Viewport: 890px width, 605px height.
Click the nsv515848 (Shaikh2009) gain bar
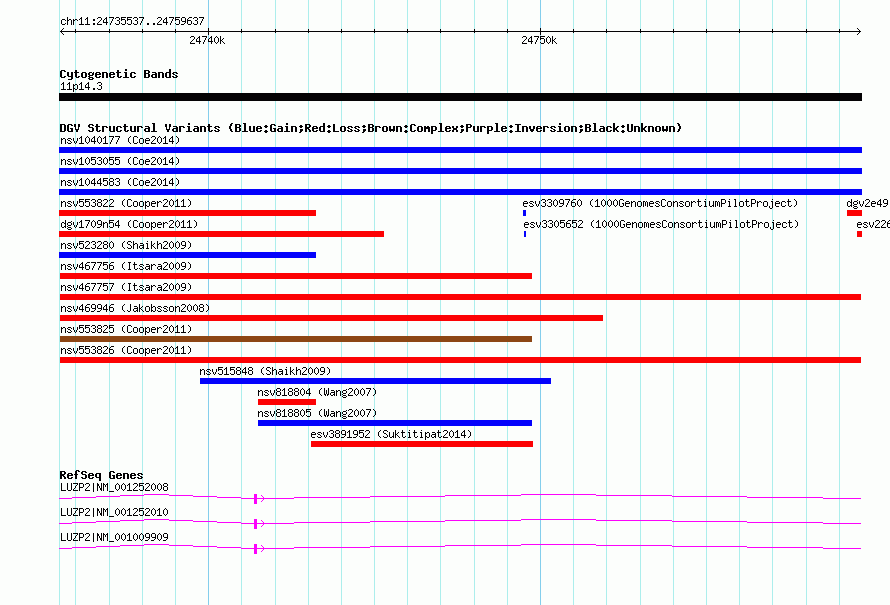375,381
